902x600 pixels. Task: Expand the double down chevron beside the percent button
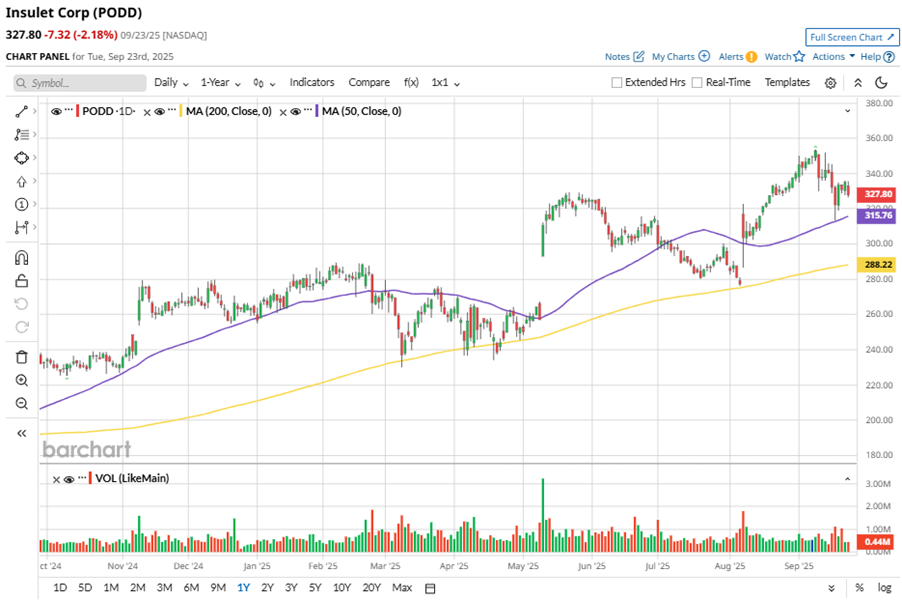point(831,588)
